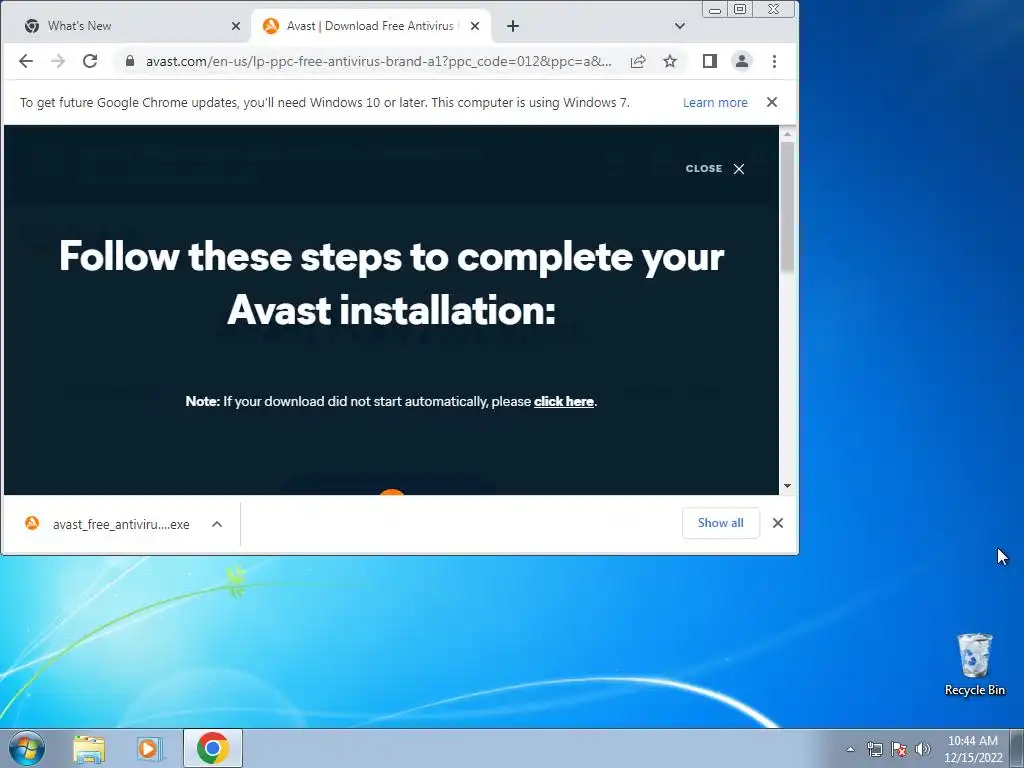Click the vertical scrollbar thumb

click(788, 206)
